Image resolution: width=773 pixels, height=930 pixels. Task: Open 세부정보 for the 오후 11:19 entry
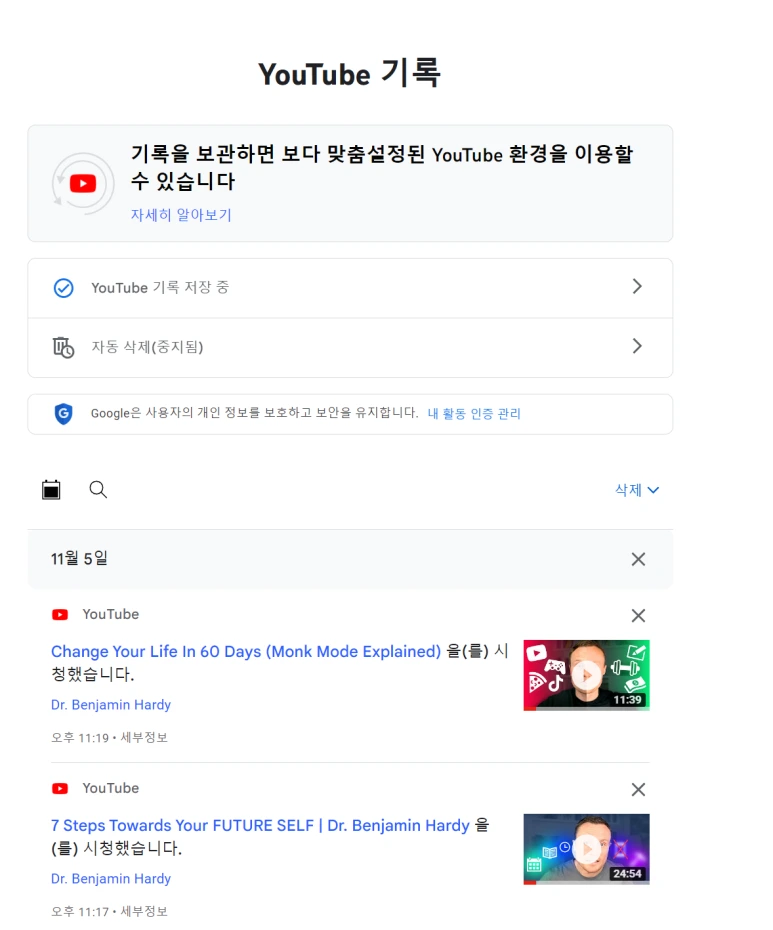[x=144, y=737]
